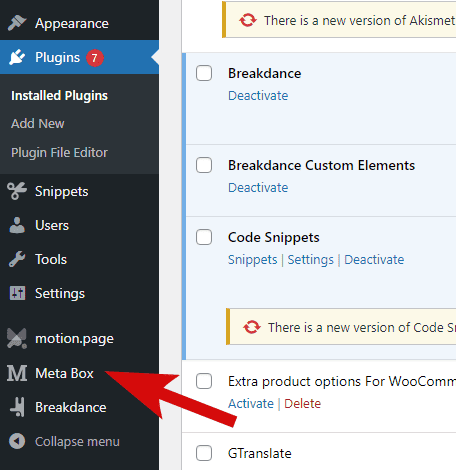Image resolution: width=456 pixels, height=470 pixels.
Task: Click the motion.page icon
Action: 17,338
